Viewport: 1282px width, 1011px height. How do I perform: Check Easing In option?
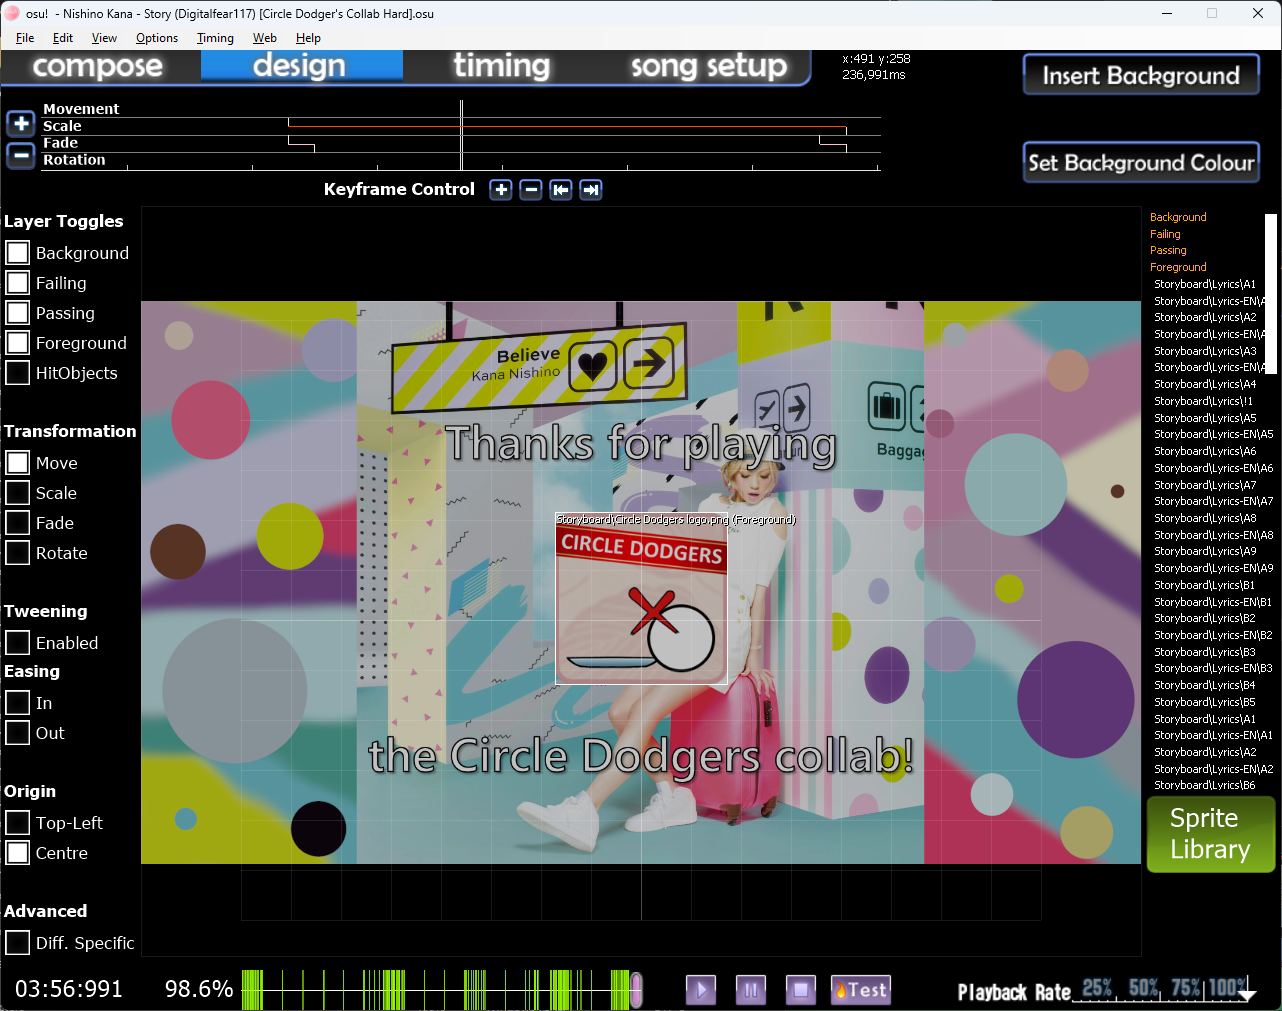pos(18,703)
